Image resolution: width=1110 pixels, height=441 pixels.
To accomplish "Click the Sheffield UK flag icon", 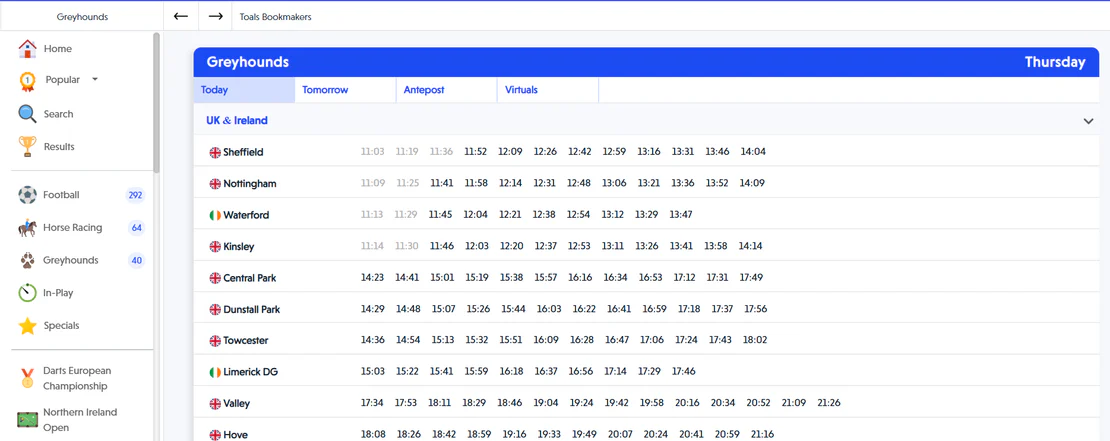I will [x=215, y=152].
